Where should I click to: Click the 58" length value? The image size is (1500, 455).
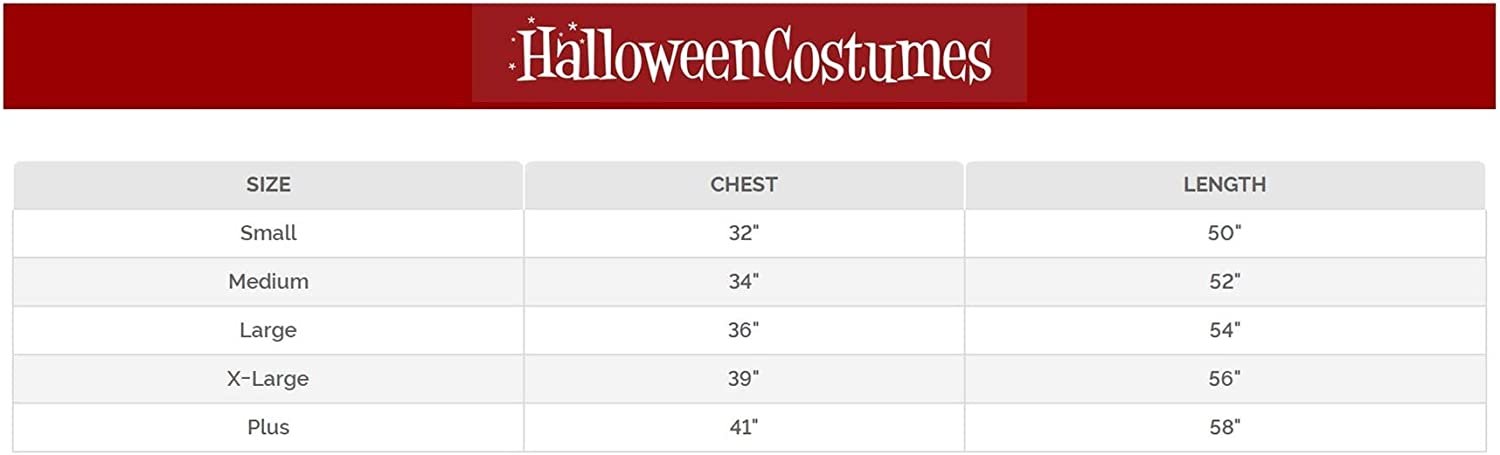pos(1224,427)
